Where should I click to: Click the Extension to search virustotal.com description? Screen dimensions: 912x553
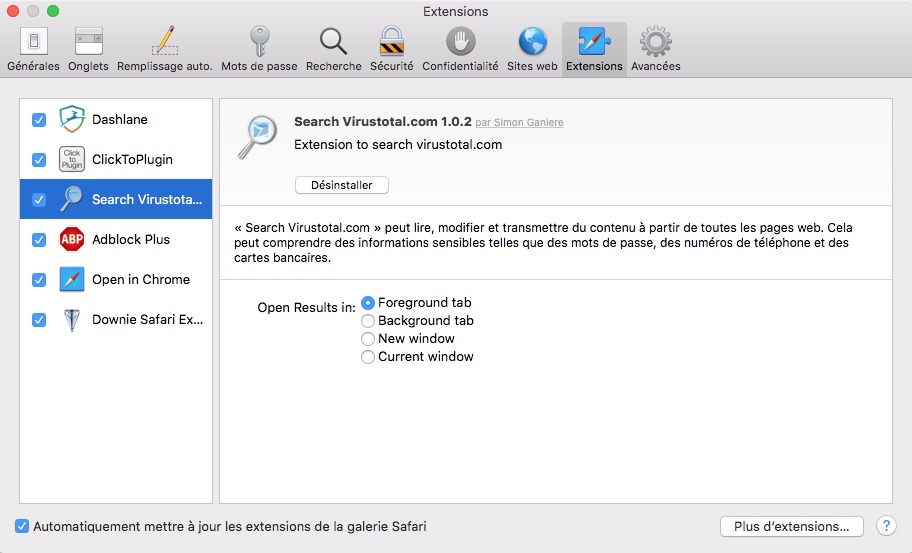398,144
